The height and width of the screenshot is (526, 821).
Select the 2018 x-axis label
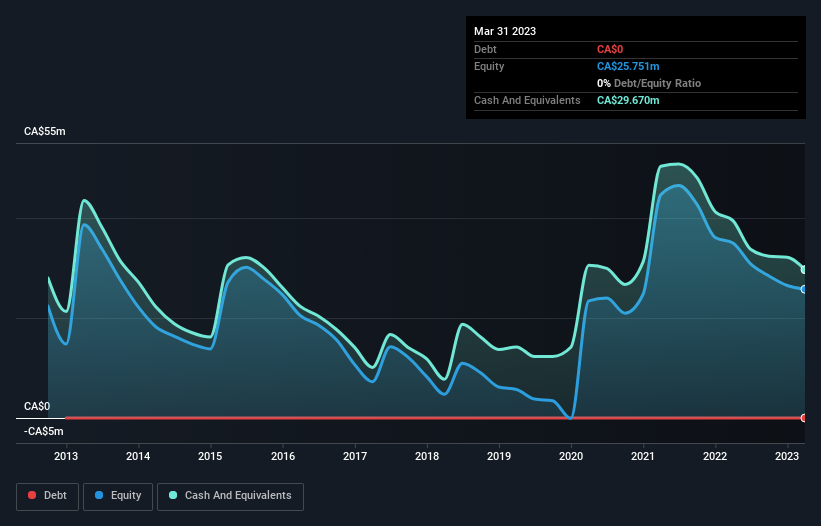coord(427,456)
